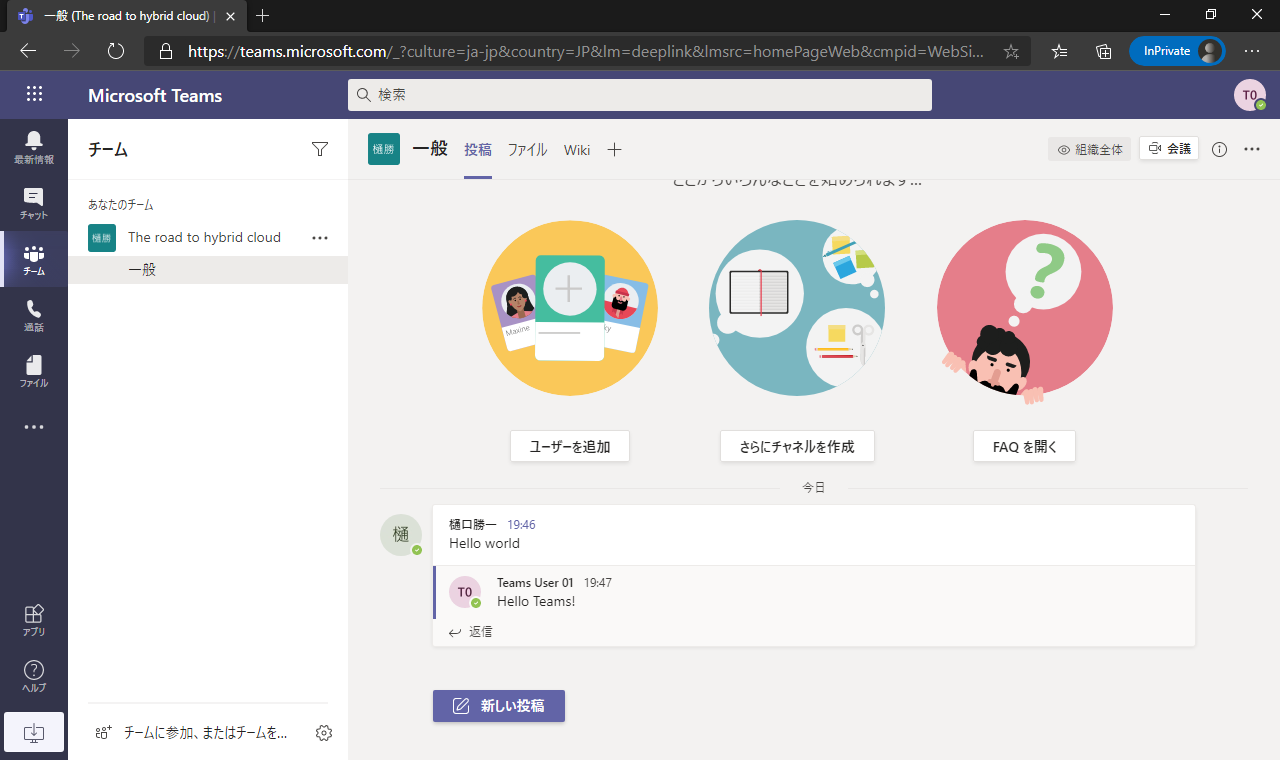Select the Teams (チーム) sidebar icon
Screen dimensions: 1280x760
click(x=34, y=260)
